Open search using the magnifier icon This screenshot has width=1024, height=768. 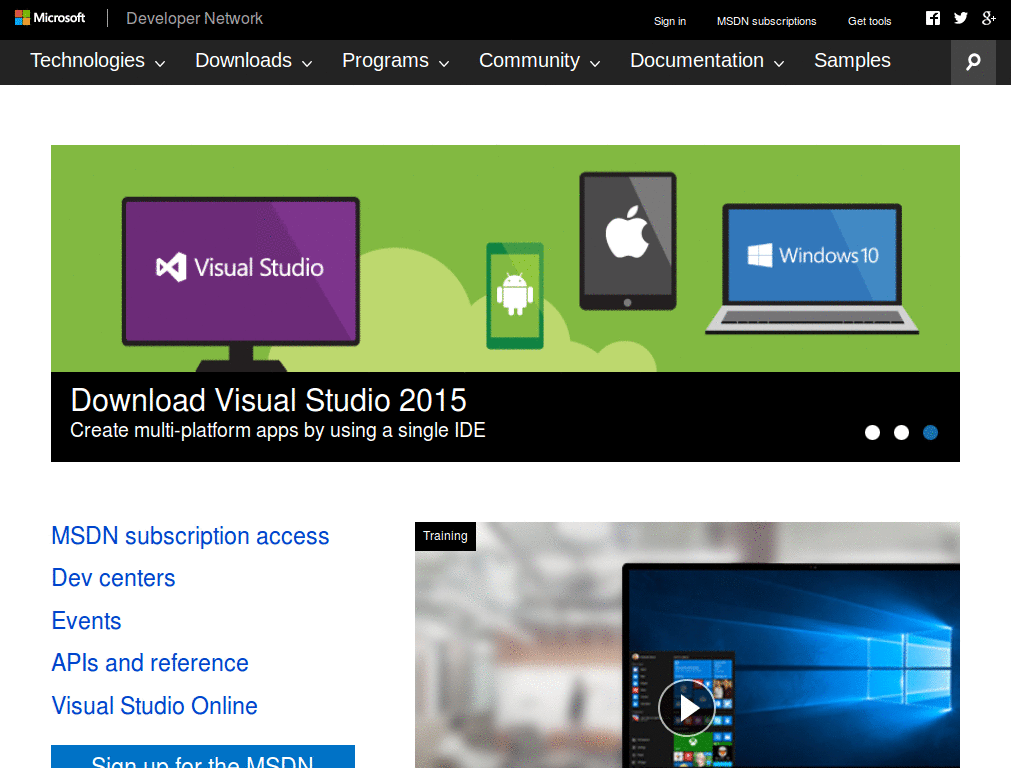pyautogui.click(x=972, y=61)
